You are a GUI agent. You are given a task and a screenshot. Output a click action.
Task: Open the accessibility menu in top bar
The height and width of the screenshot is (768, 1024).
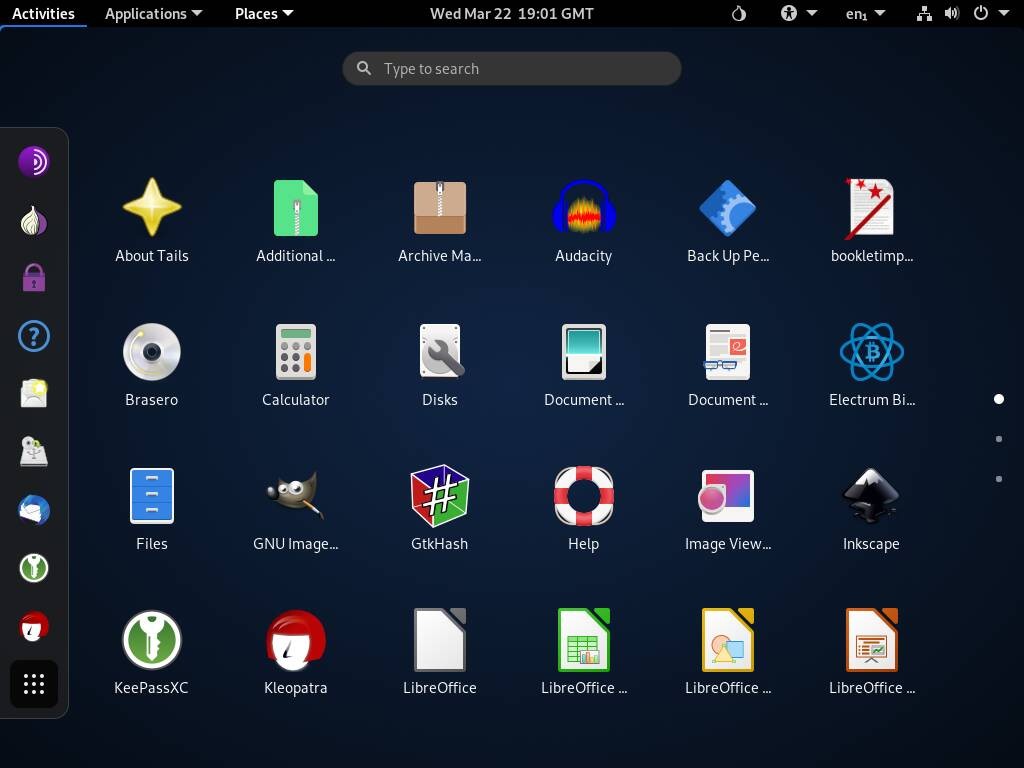click(x=798, y=14)
